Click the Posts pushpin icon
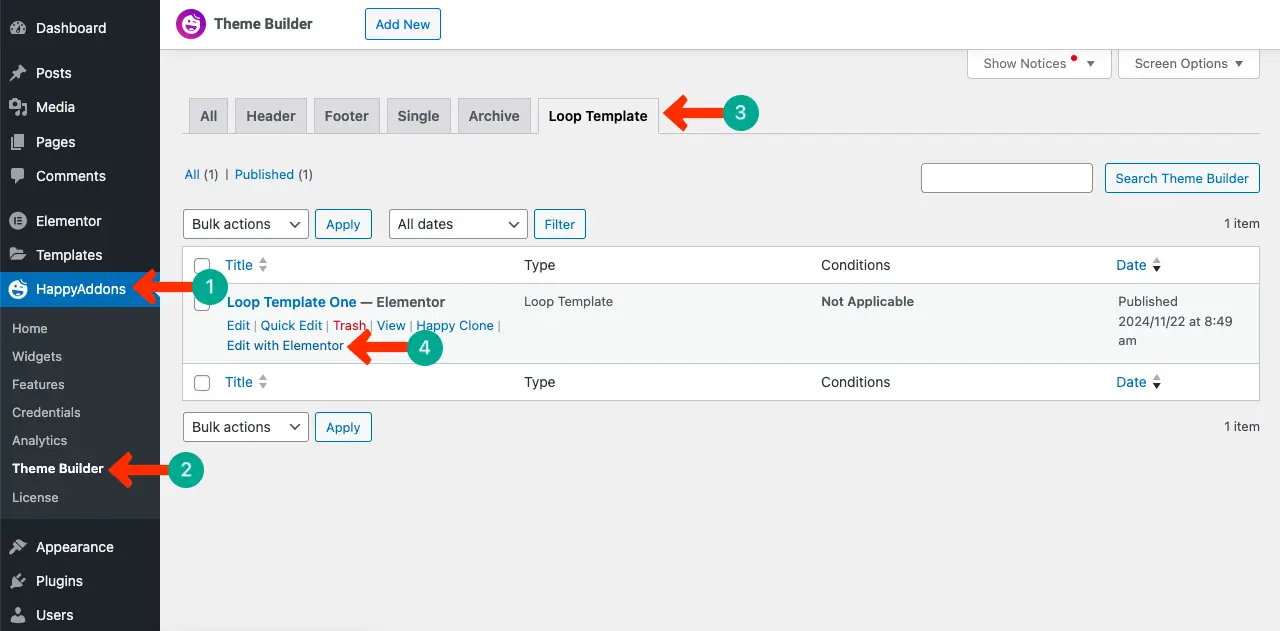 (18, 73)
